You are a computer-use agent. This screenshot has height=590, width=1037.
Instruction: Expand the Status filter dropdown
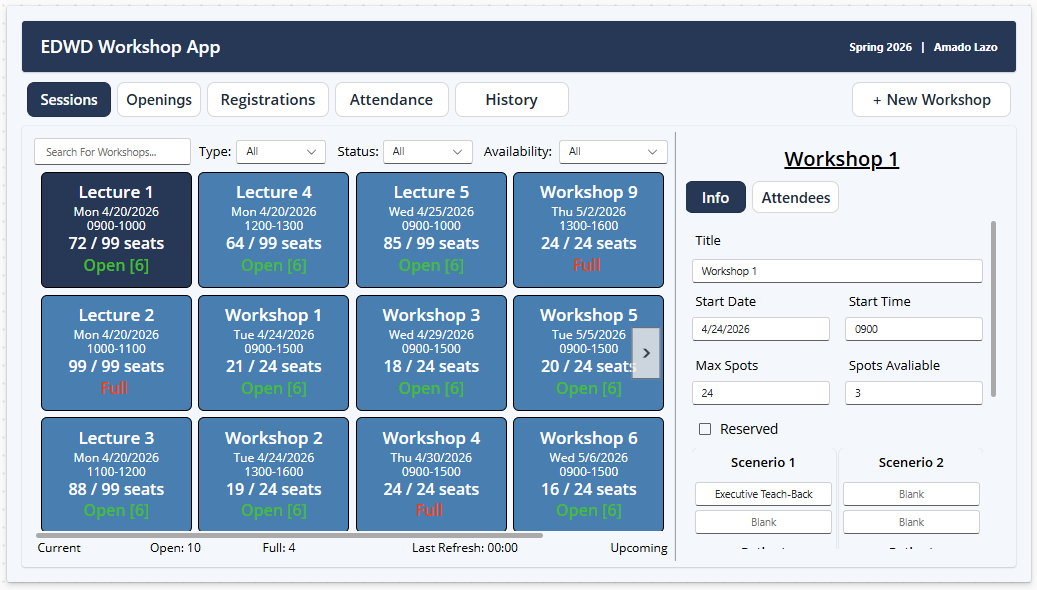pos(427,151)
